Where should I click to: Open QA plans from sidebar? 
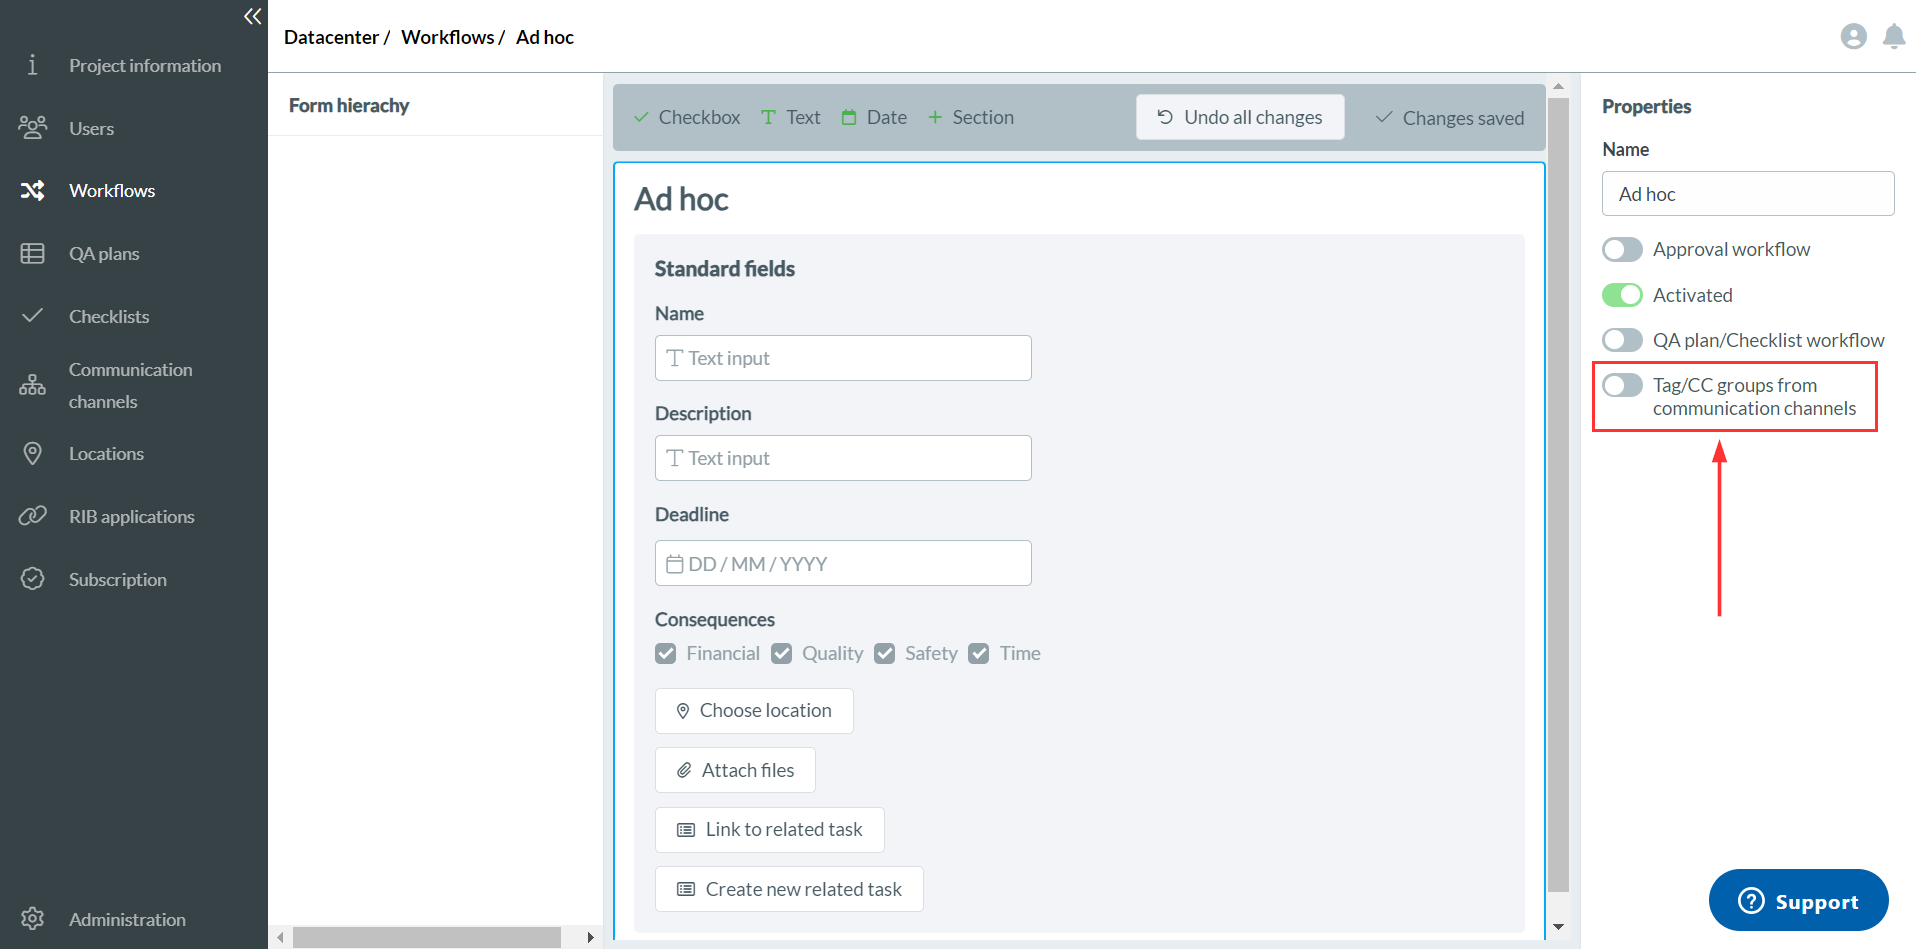tap(103, 254)
